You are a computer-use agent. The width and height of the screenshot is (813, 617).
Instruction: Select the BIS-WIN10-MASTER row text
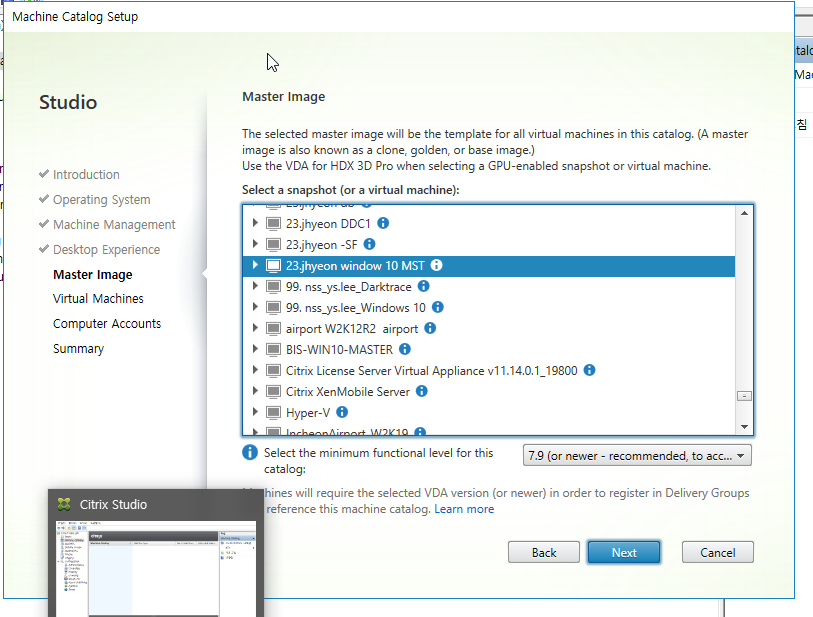click(339, 349)
